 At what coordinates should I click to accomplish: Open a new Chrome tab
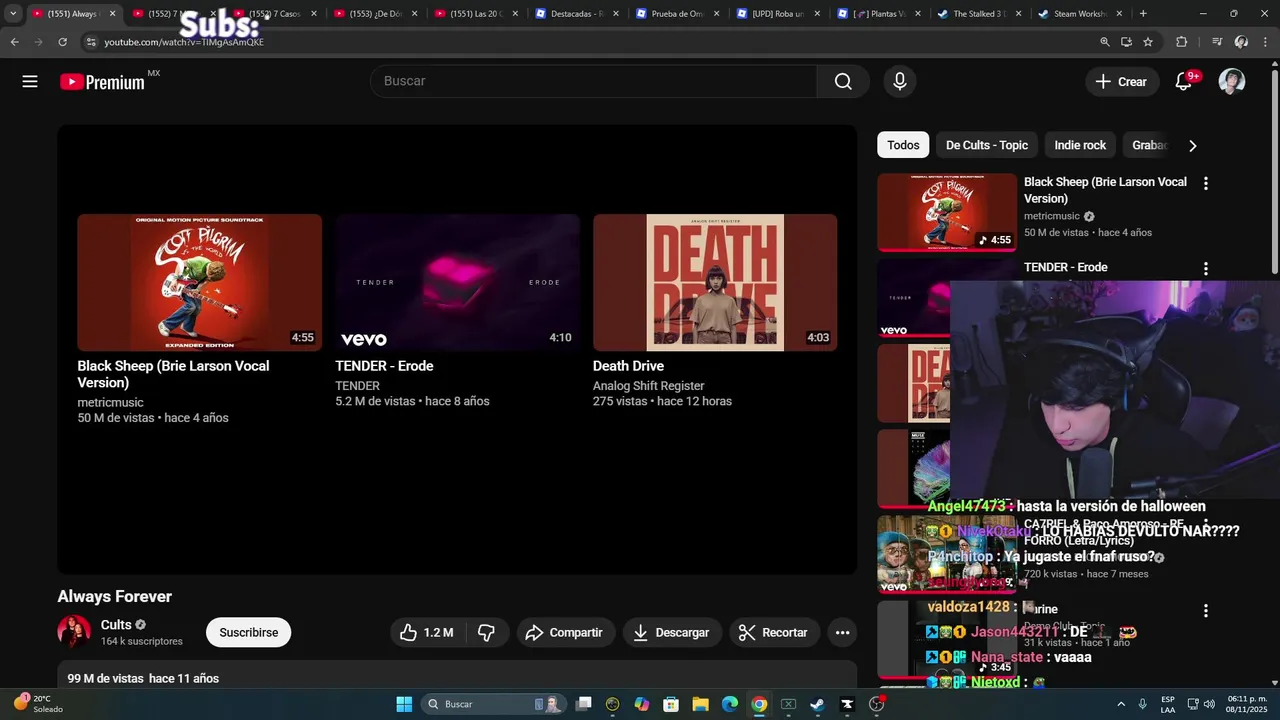click(x=1143, y=14)
